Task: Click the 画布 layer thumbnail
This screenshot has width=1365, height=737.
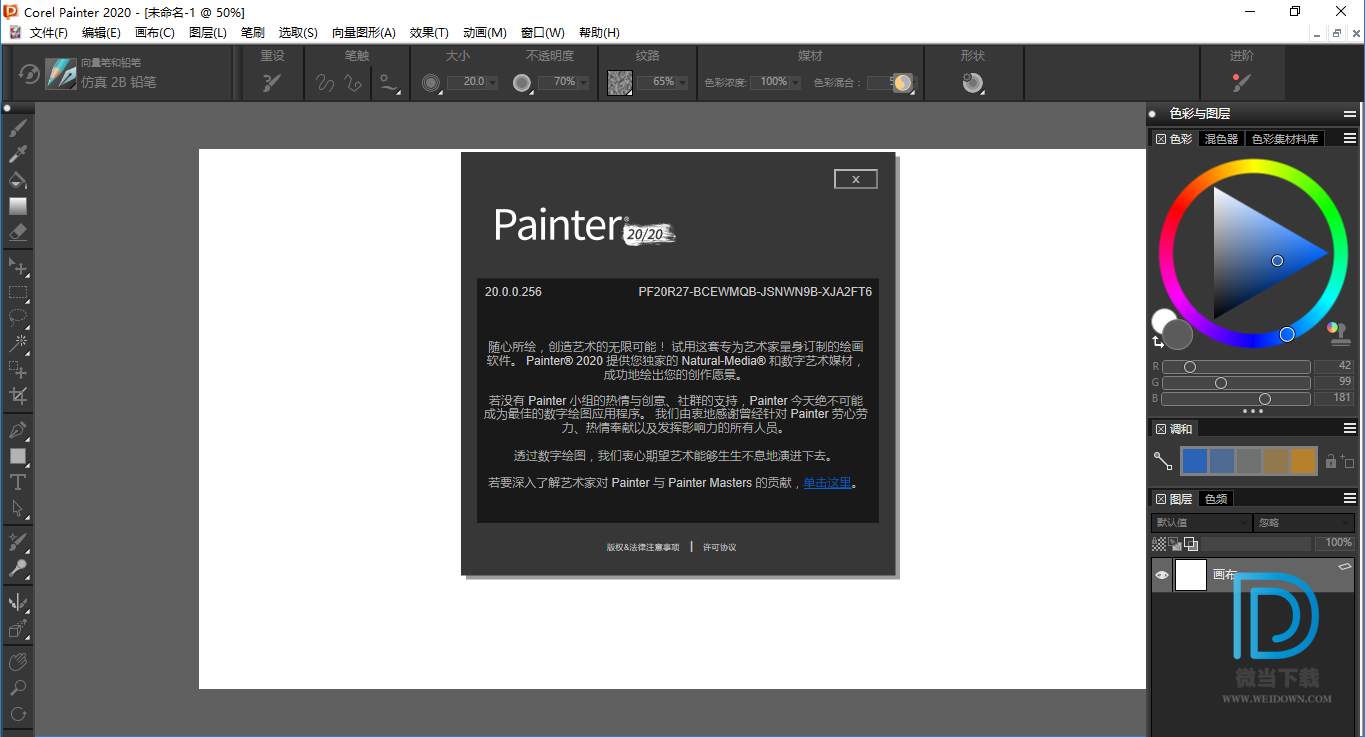Action: click(x=1191, y=575)
